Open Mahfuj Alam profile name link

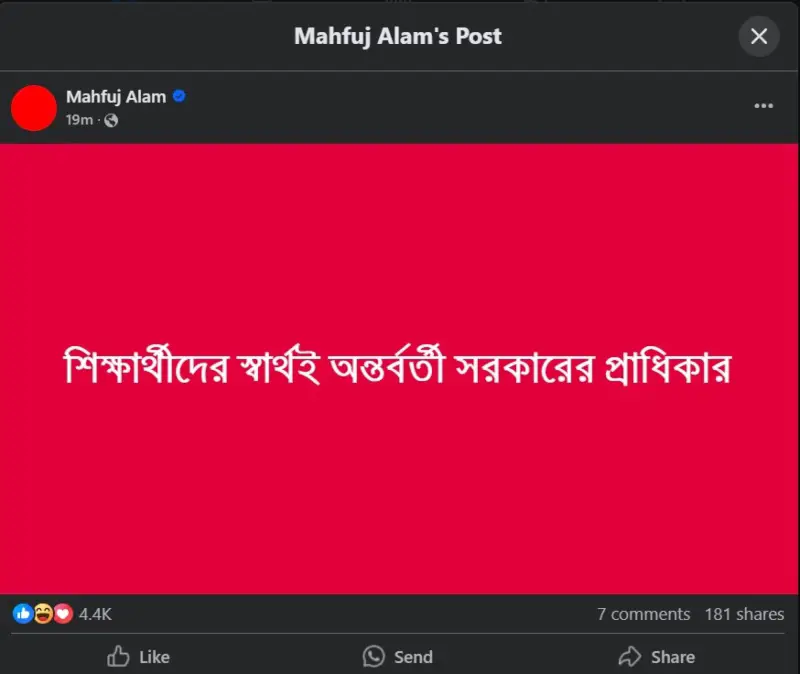tap(116, 96)
